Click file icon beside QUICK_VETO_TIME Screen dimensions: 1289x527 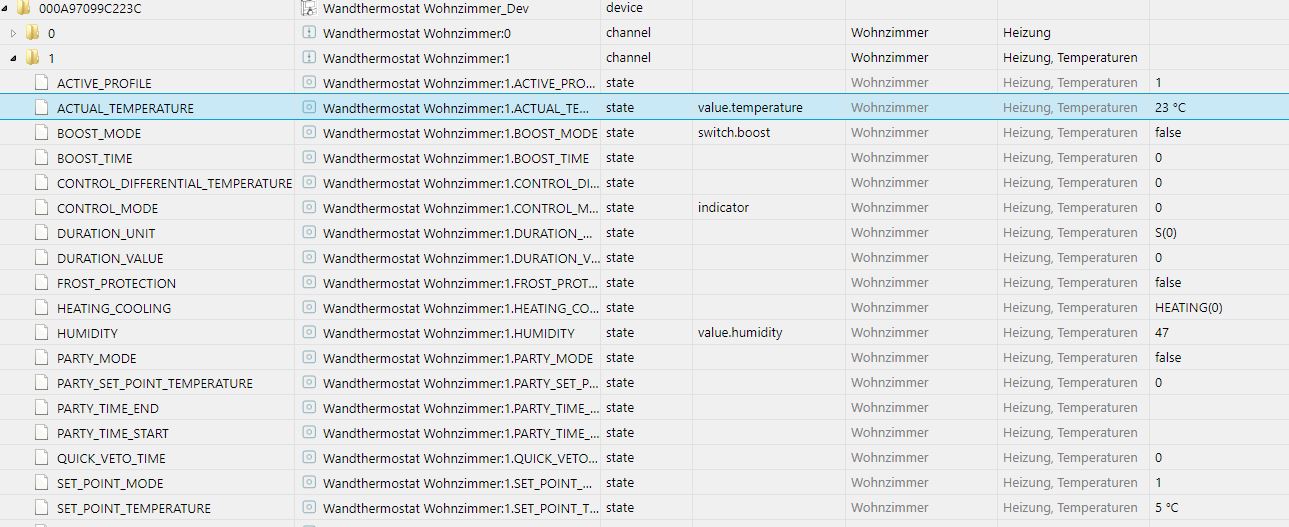[41, 458]
